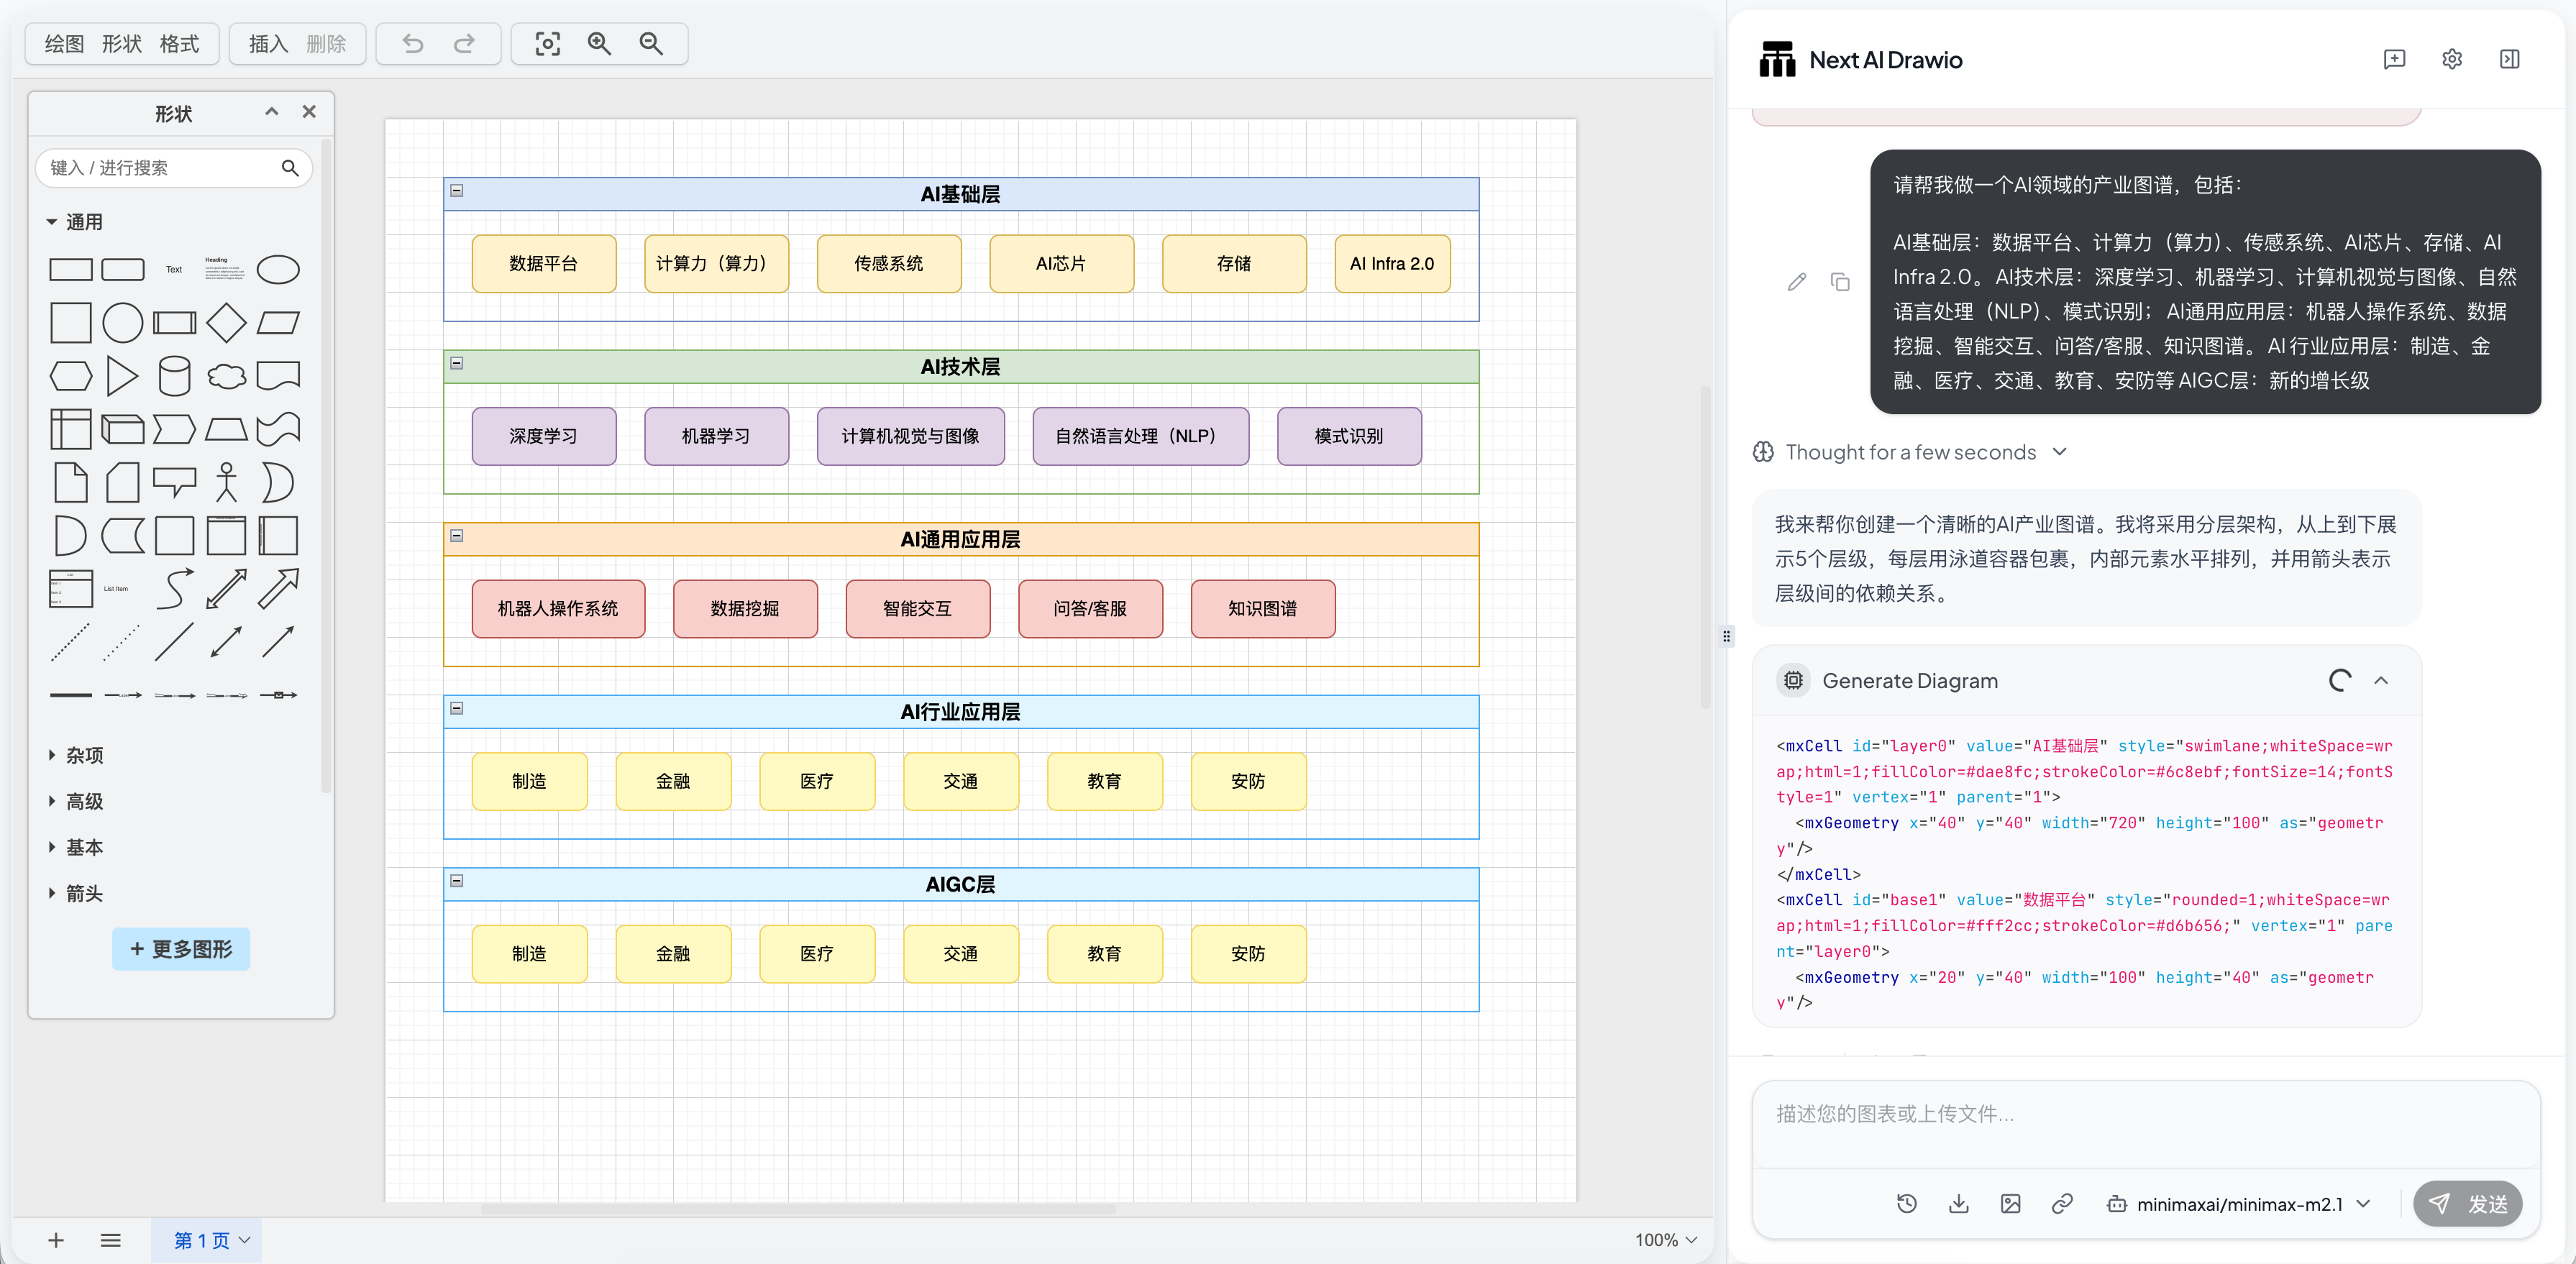Collapse the AI技术层 swimlane toggle

(x=457, y=363)
